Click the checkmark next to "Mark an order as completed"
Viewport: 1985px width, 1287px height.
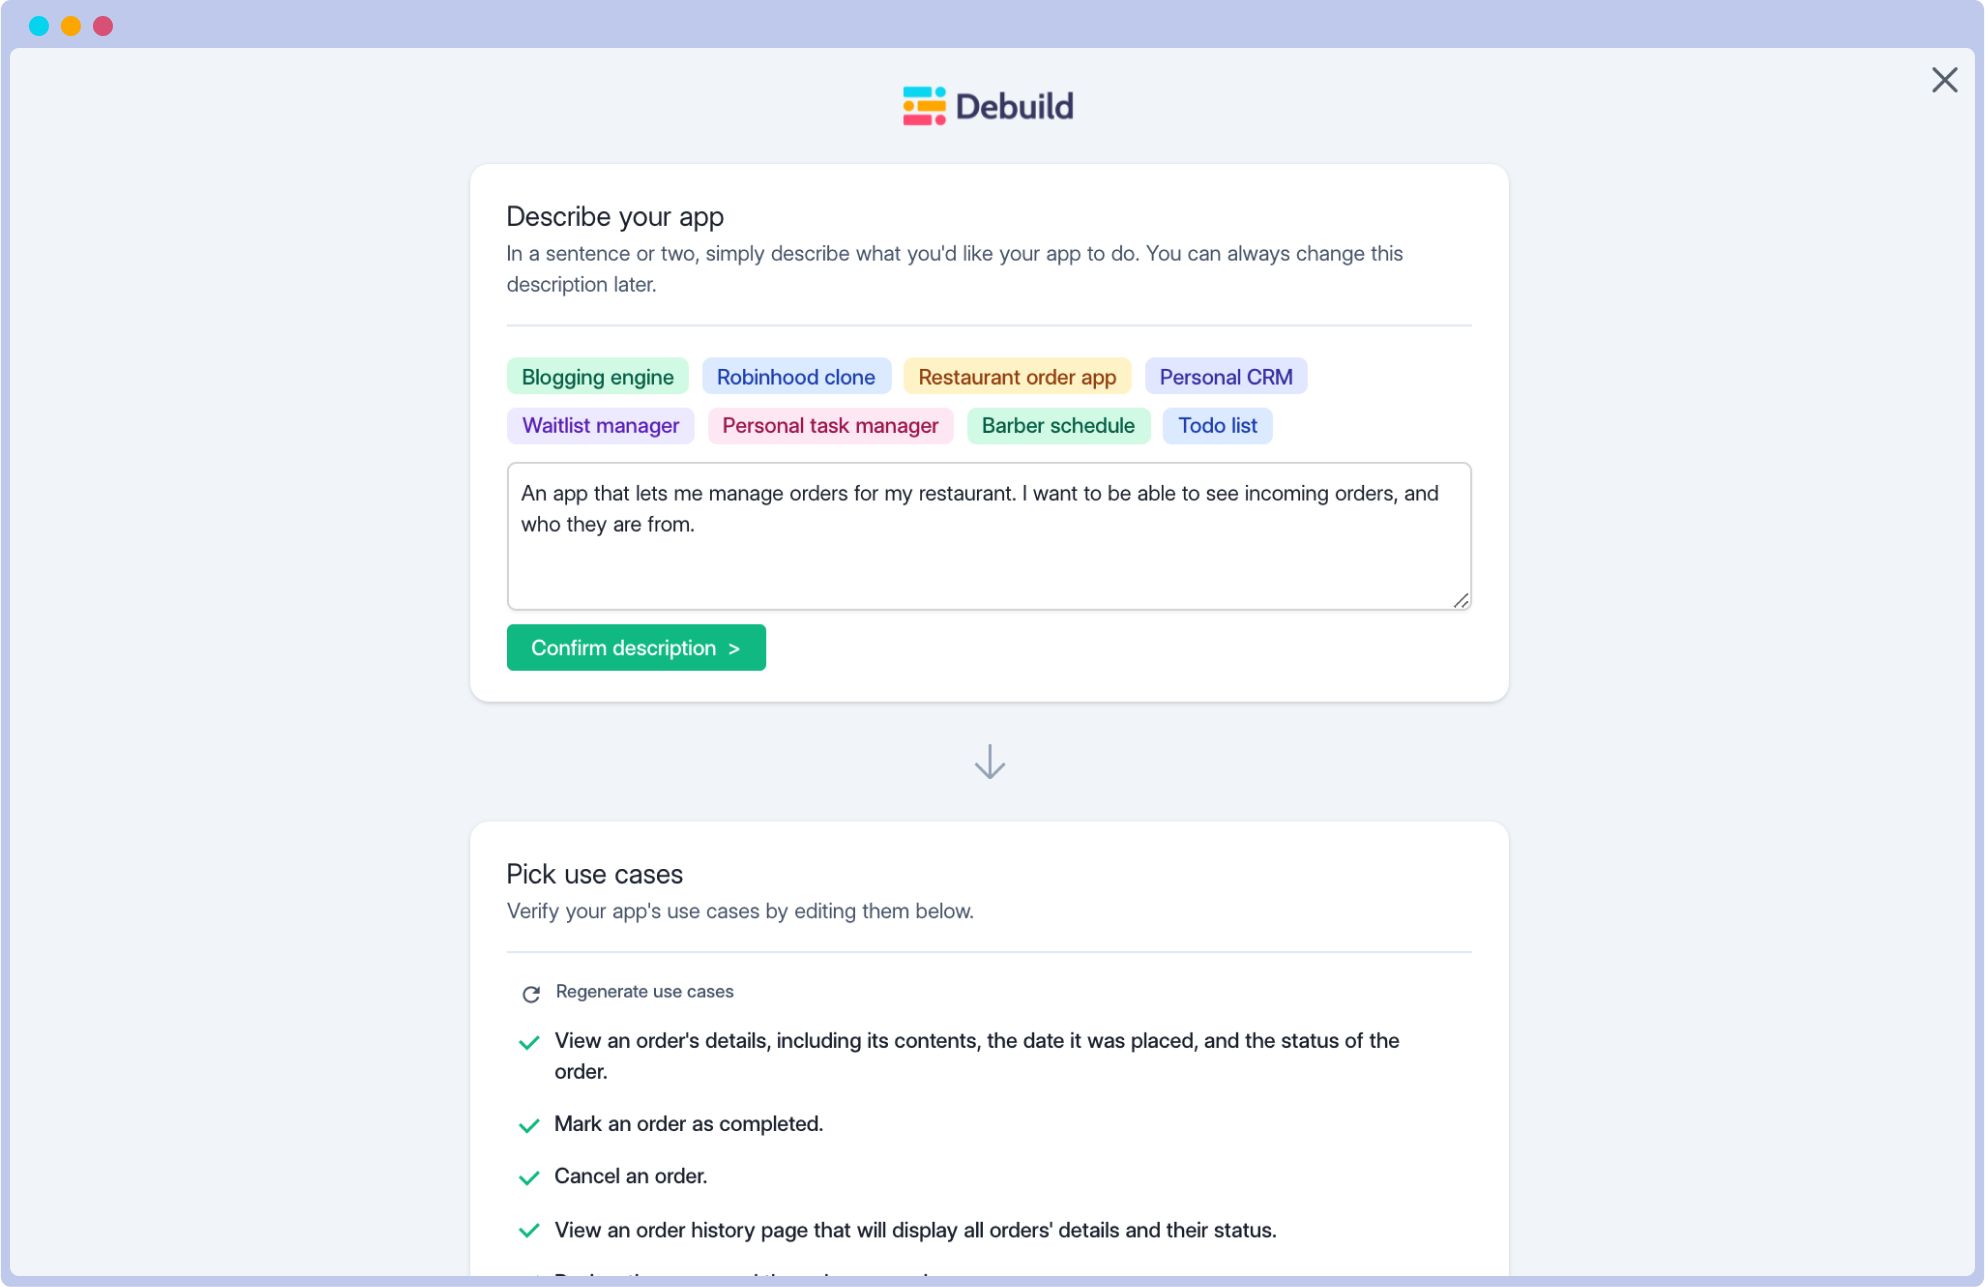[x=529, y=1124]
